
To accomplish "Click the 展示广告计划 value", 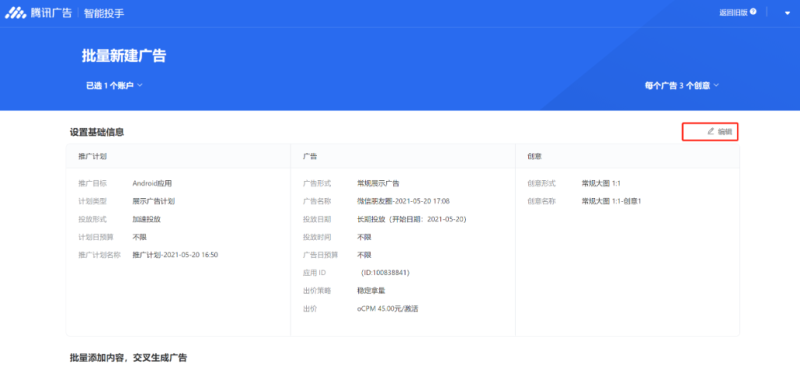I will pyautogui.click(x=153, y=201).
